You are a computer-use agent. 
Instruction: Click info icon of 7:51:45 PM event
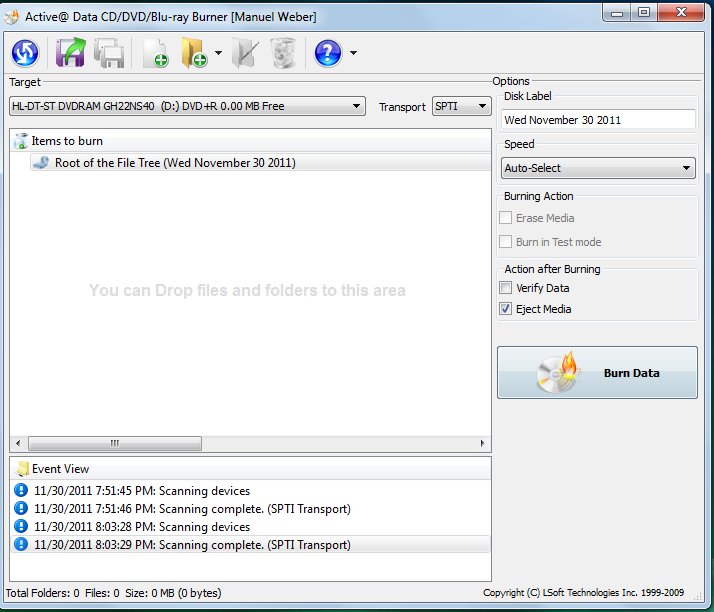click(x=21, y=490)
